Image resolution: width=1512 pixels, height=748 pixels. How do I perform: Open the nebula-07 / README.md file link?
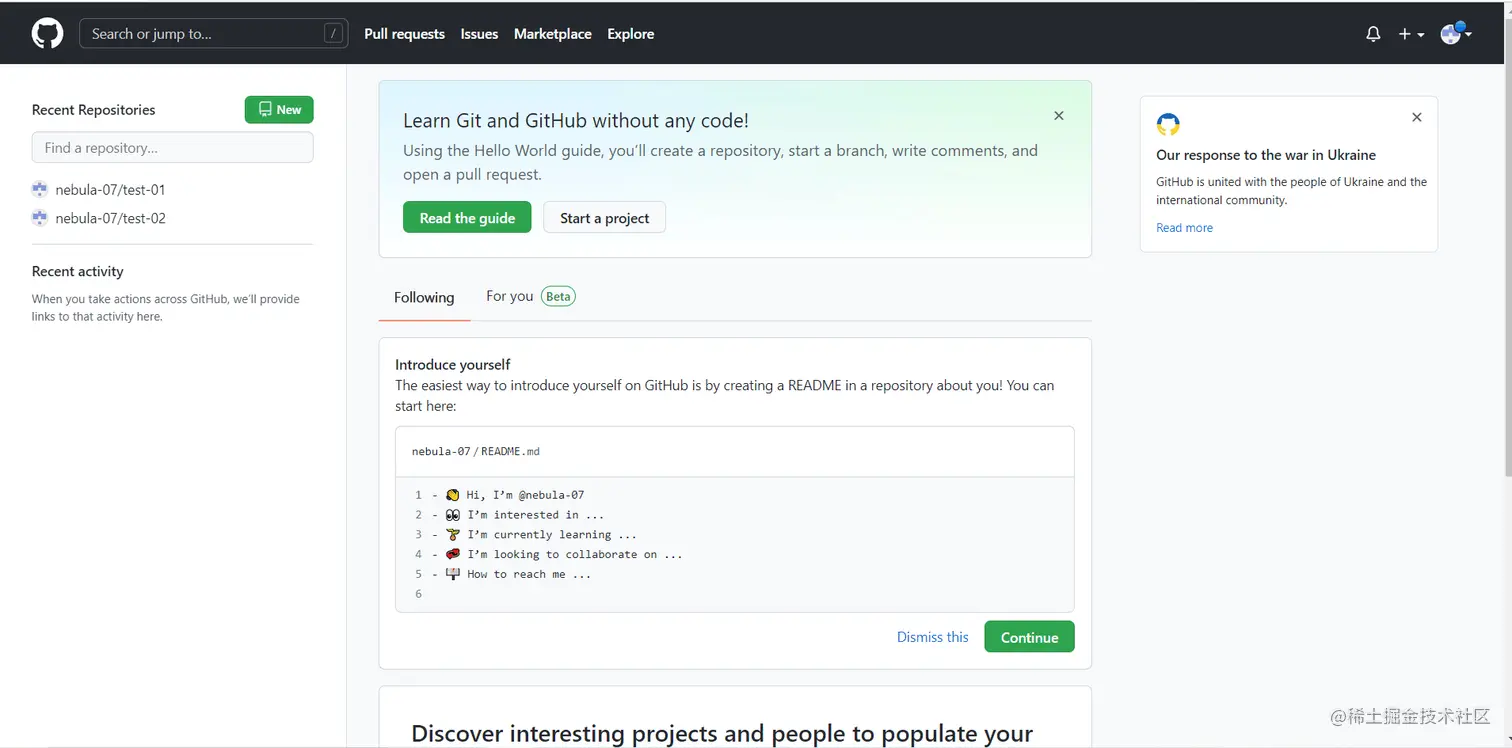pos(476,451)
